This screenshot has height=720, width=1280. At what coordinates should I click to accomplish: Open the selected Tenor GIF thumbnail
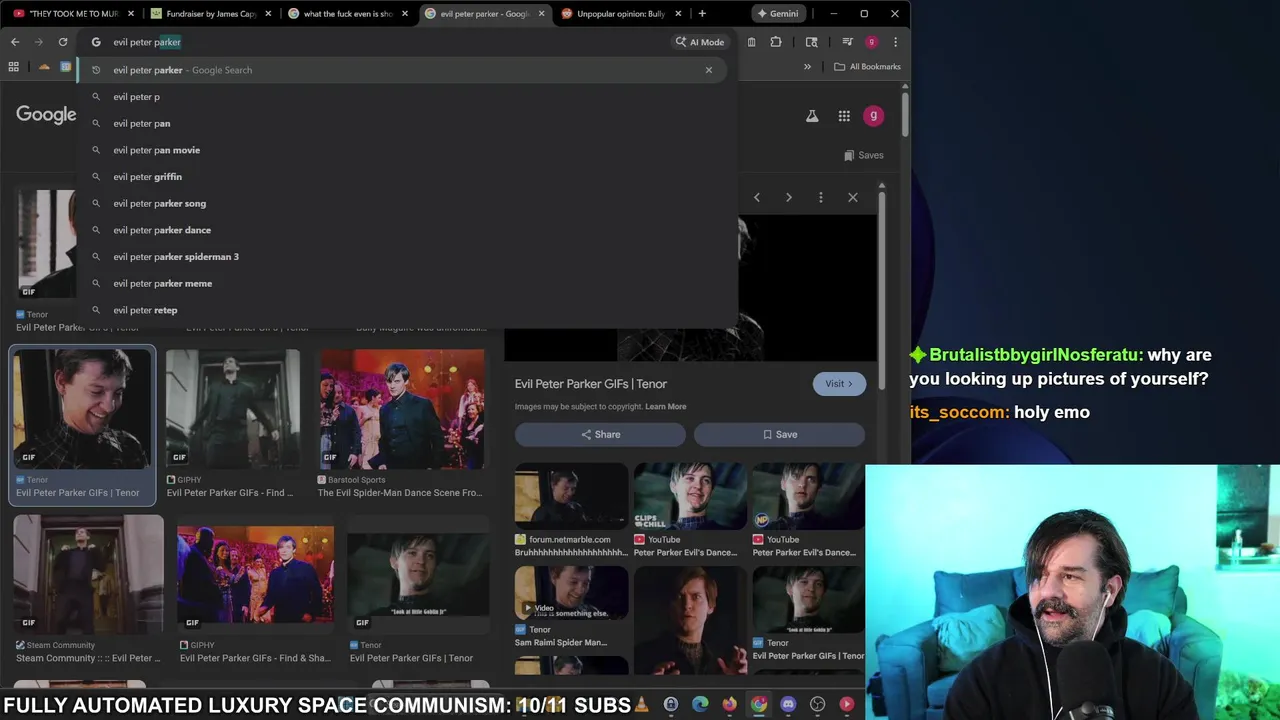coord(82,409)
